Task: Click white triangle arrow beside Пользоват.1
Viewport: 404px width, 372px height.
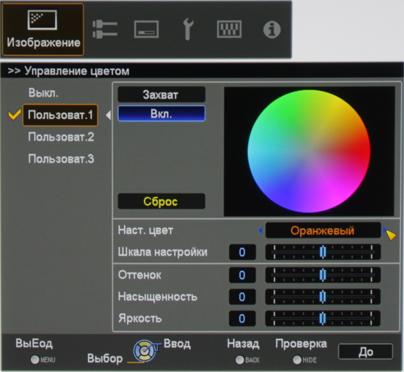Action: click(108, 115)
